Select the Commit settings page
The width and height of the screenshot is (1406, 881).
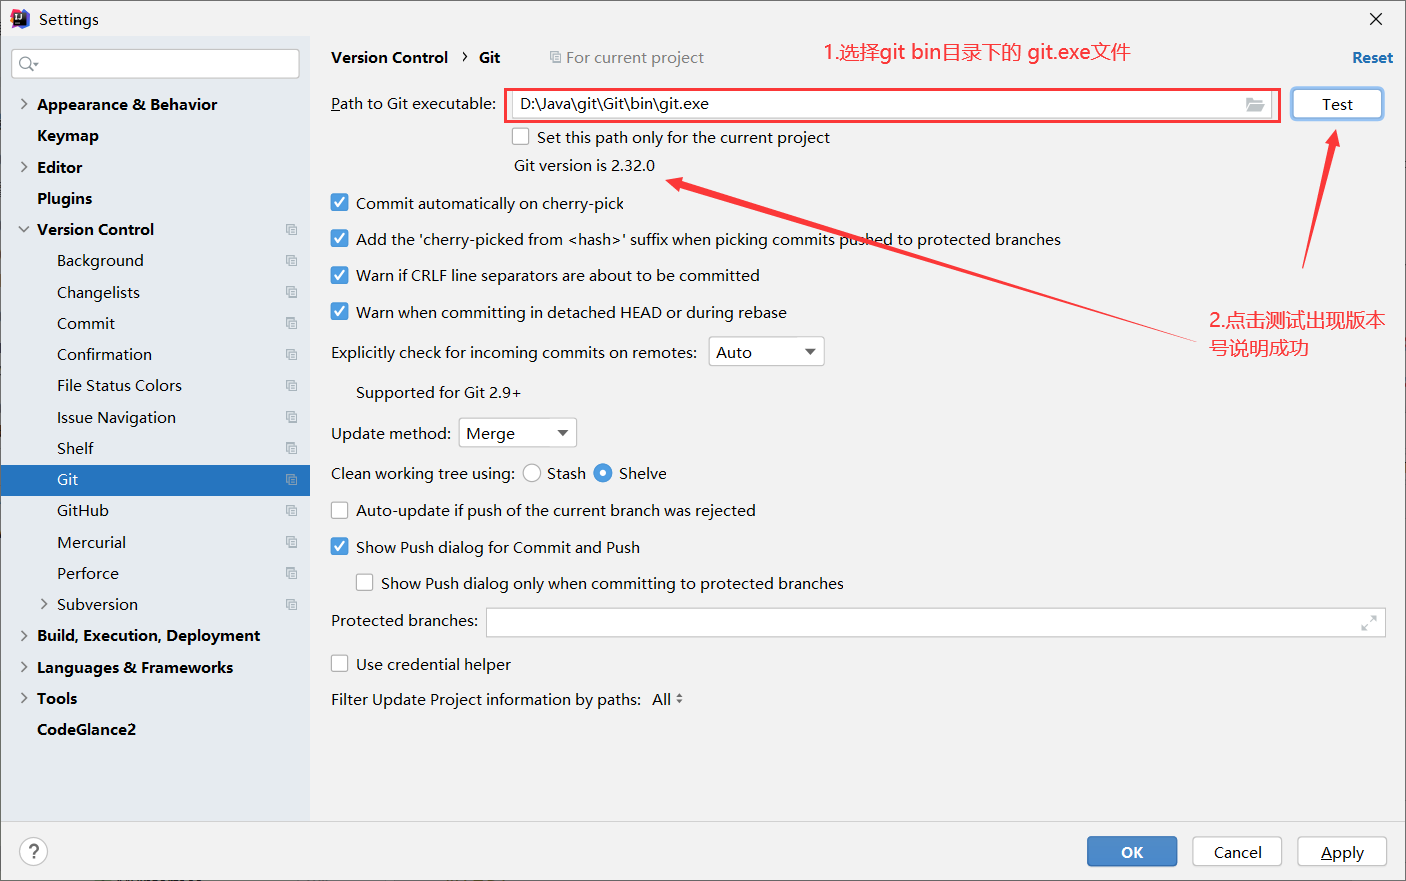point(86,323)
